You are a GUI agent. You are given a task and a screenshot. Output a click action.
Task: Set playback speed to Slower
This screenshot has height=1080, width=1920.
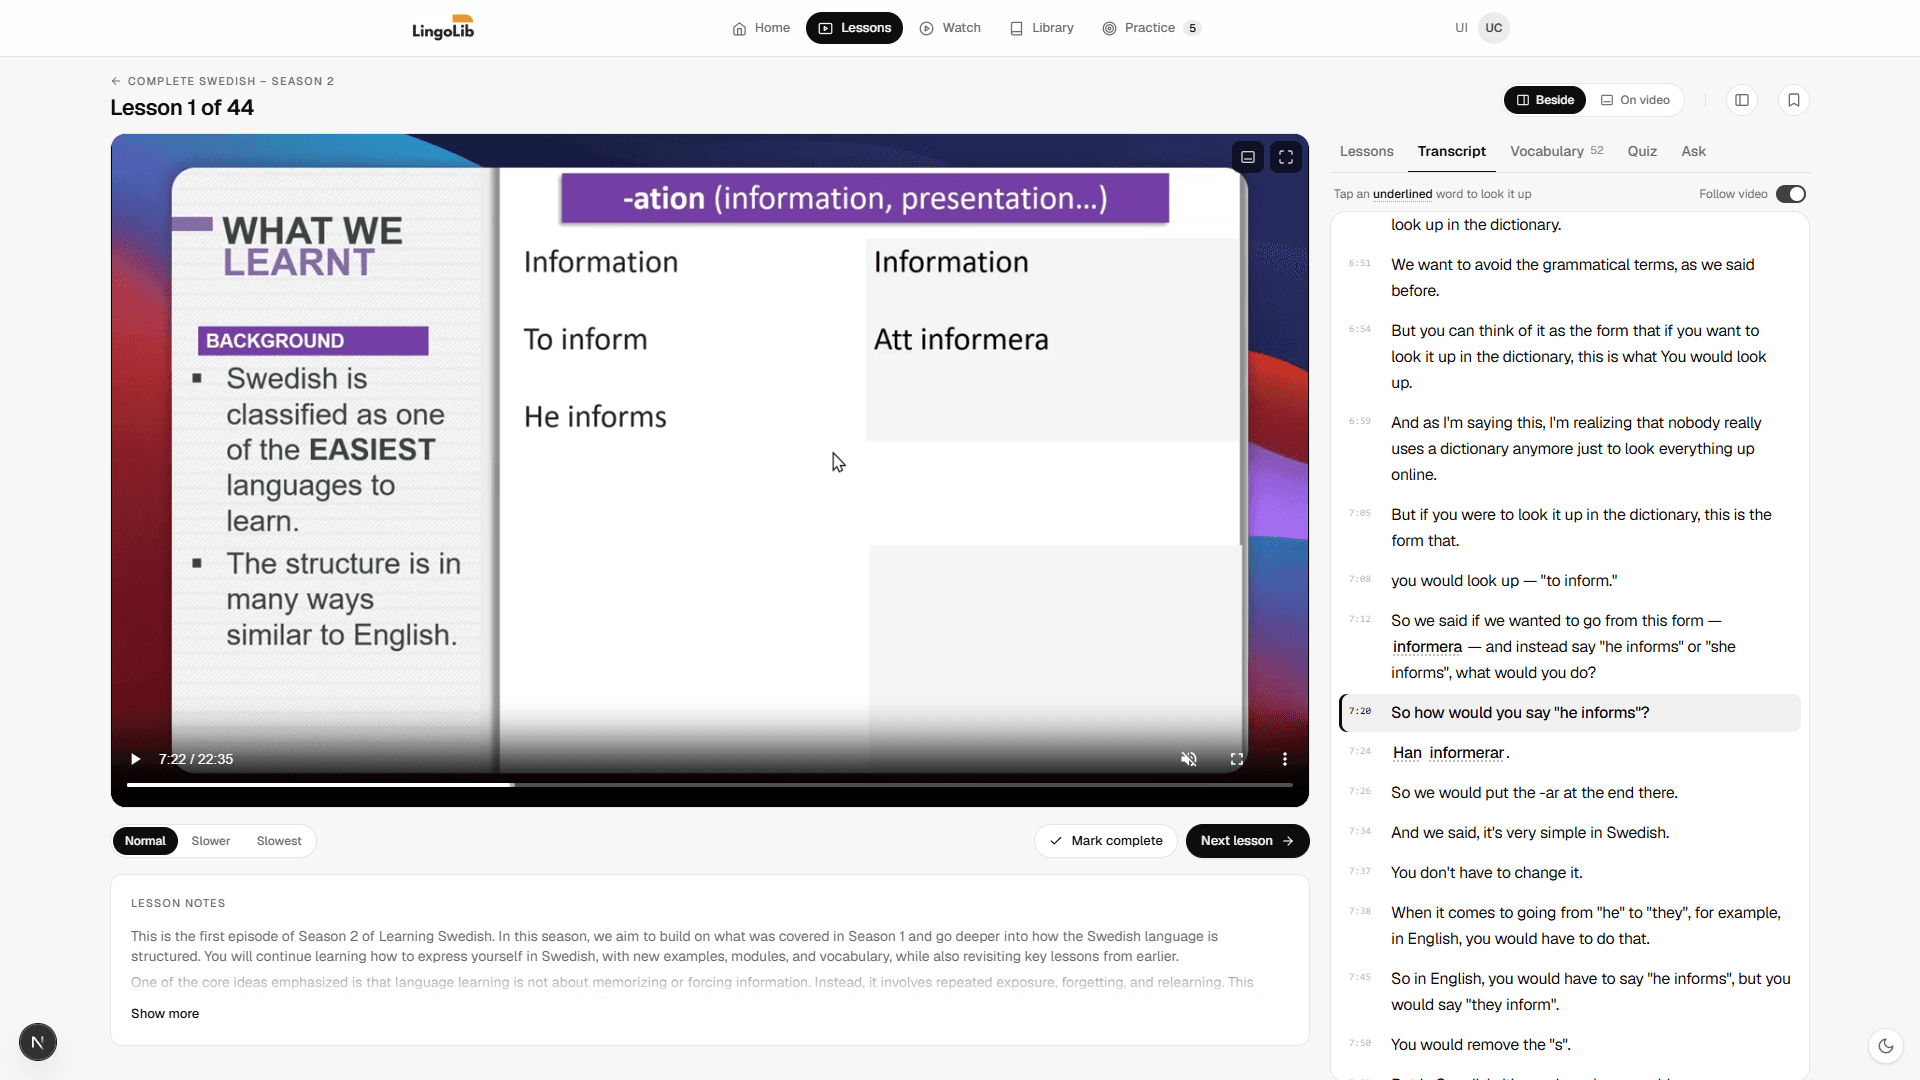tap(211, 841)
